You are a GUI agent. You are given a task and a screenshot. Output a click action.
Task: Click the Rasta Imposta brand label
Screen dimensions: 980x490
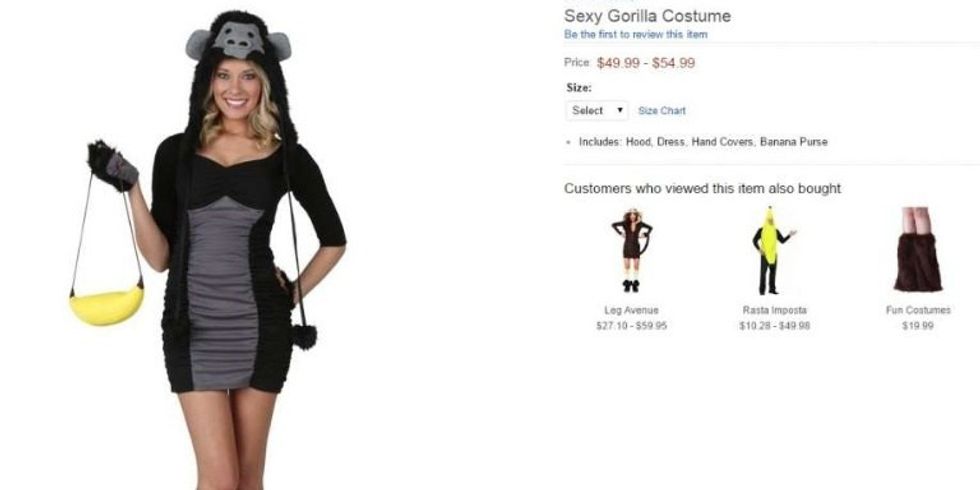click(x=774, y=310)
